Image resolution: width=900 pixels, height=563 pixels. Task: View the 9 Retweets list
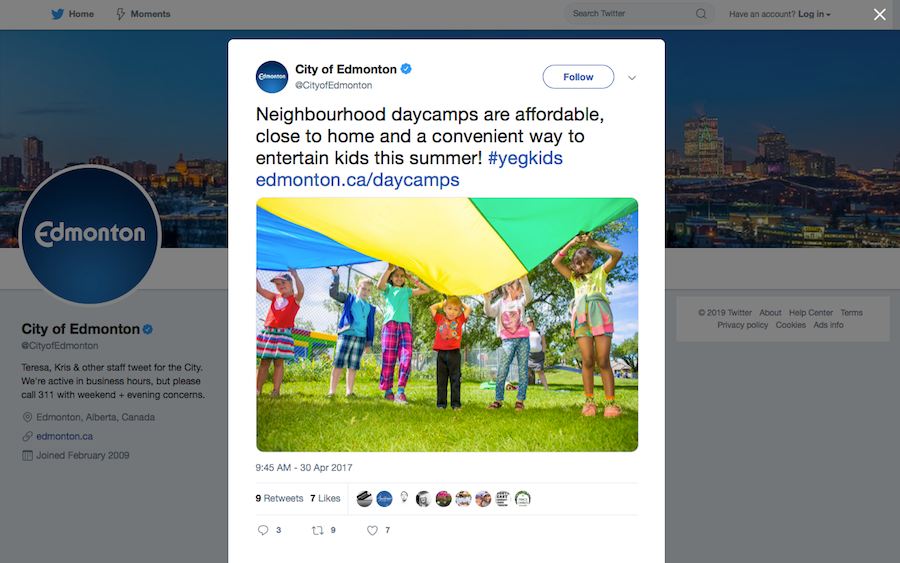(279, 498)
